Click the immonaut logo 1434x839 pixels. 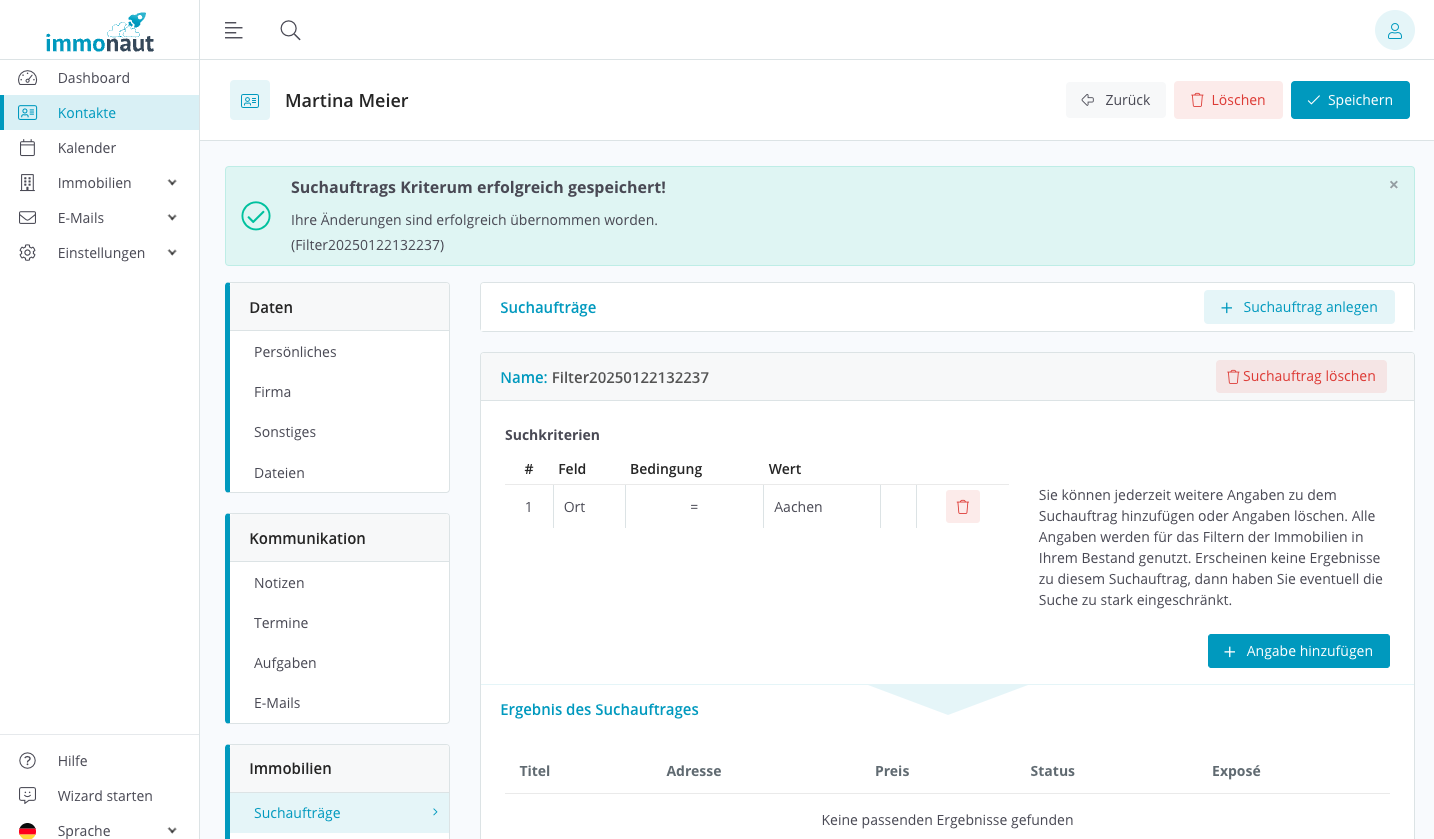[100, 32]
